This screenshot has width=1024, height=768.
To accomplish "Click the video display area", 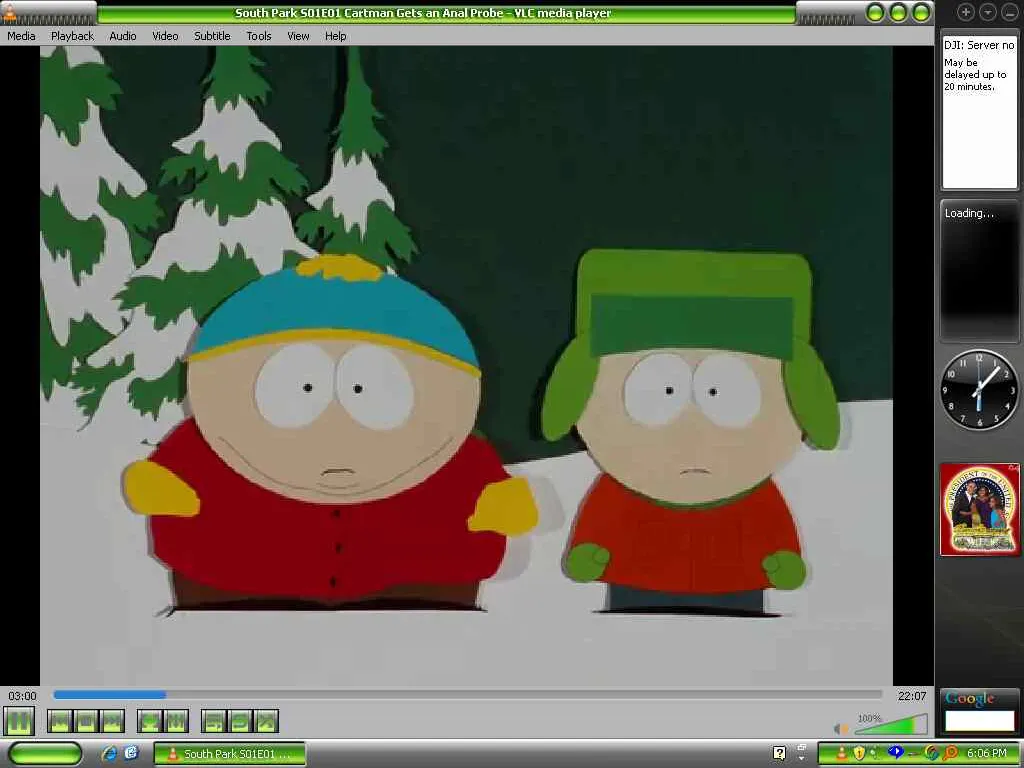I will 466,366.
